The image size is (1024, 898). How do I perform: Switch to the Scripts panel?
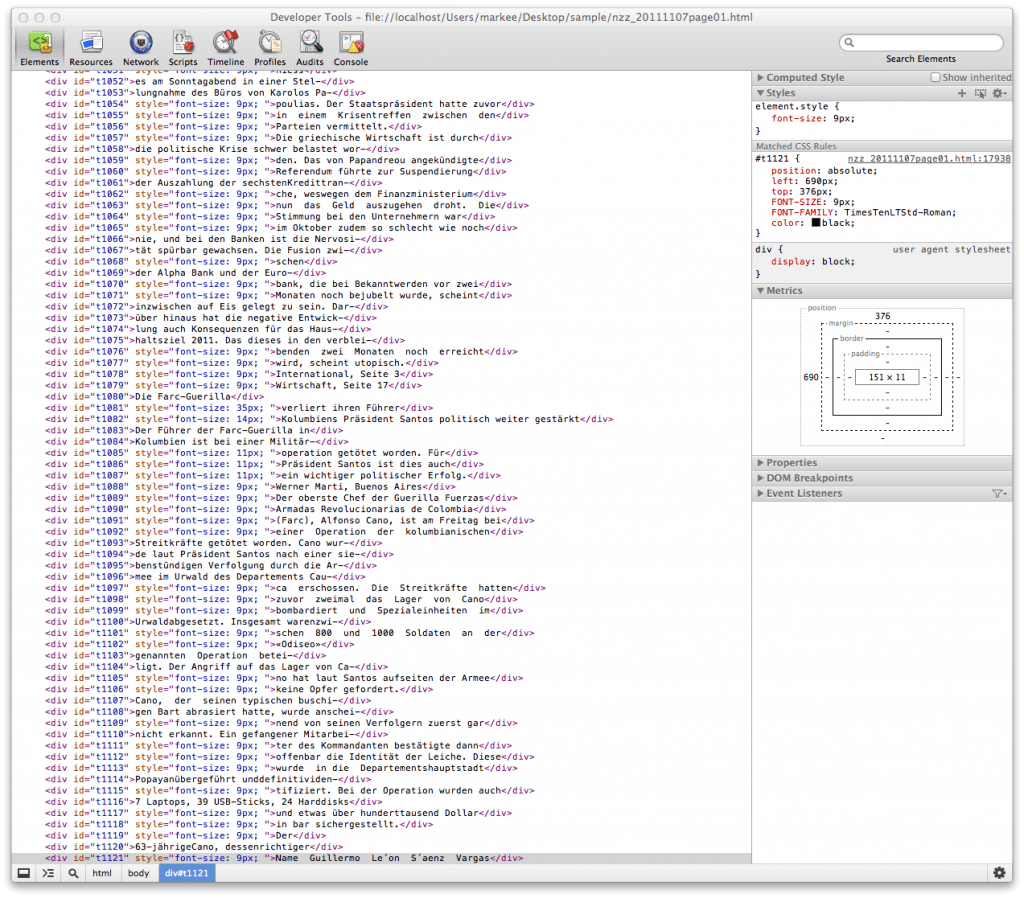(x=183, y=47)
